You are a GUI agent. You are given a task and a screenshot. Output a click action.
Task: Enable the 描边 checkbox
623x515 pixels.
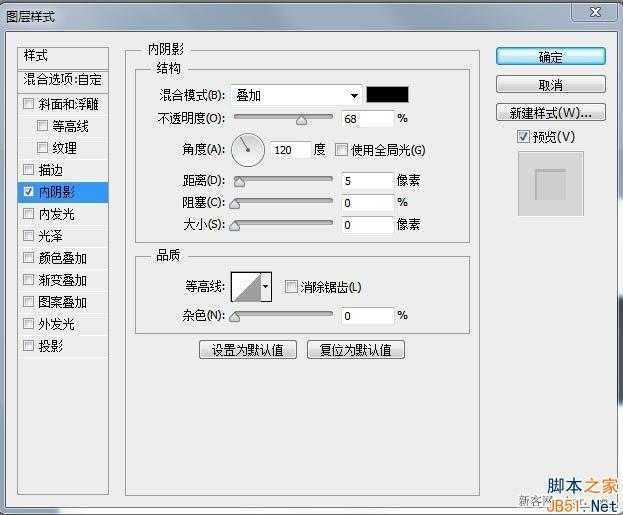(28, 170)
